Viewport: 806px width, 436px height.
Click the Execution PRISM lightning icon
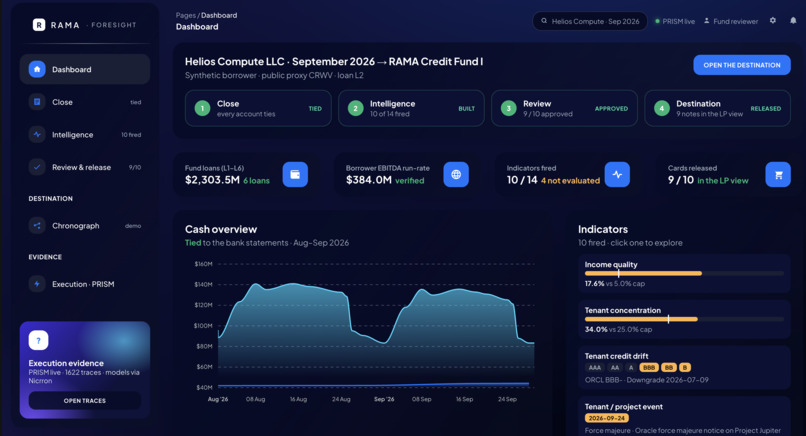pyautogui.click(x=37, y=284)
